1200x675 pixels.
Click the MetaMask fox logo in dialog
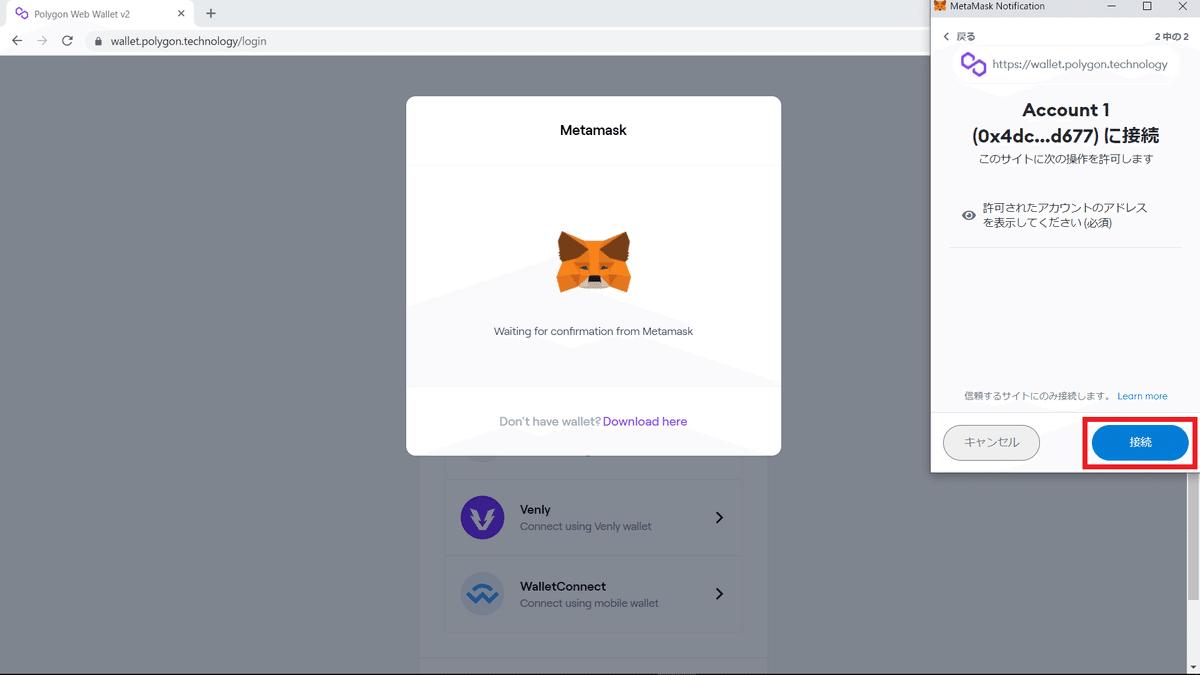[x=594, y=262]
